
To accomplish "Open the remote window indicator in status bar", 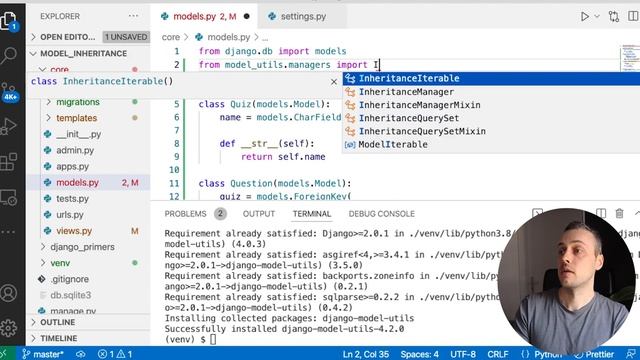I will [5, 354].
